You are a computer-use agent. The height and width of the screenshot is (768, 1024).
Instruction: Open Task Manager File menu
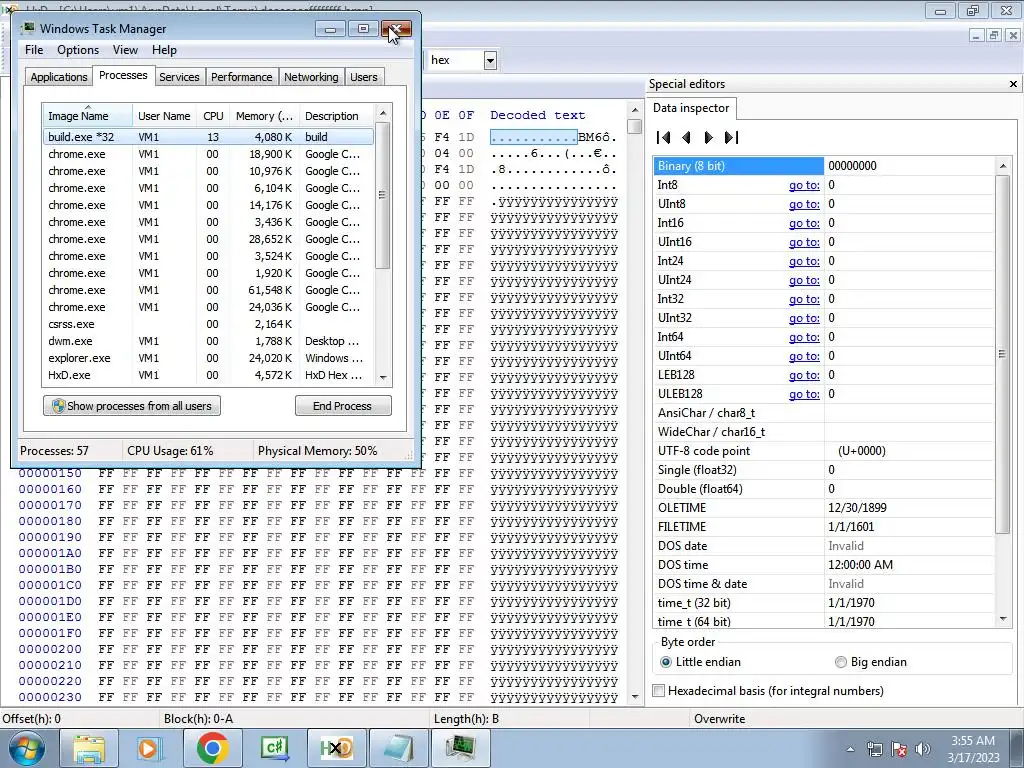pyautogui.click(x=34, y=50)
